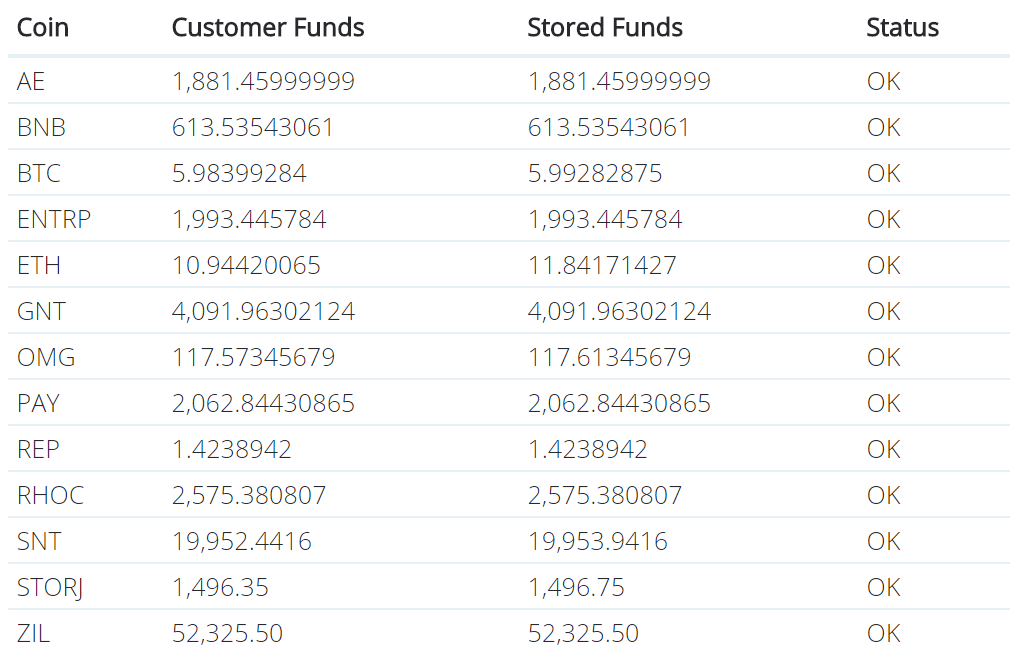Image resolution: width=1021 pixels, height=660 pixels.
Task: Click the Status column header
Action: [x=902, y=28]
